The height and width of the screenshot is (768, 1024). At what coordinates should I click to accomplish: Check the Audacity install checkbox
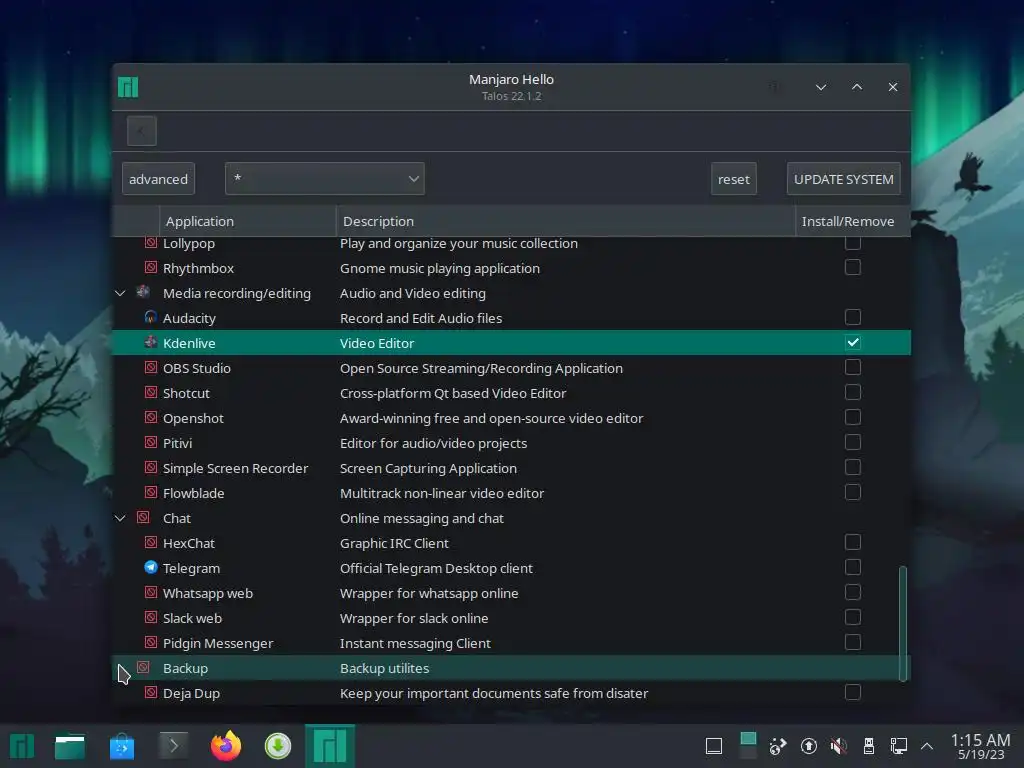pos(852,317)
